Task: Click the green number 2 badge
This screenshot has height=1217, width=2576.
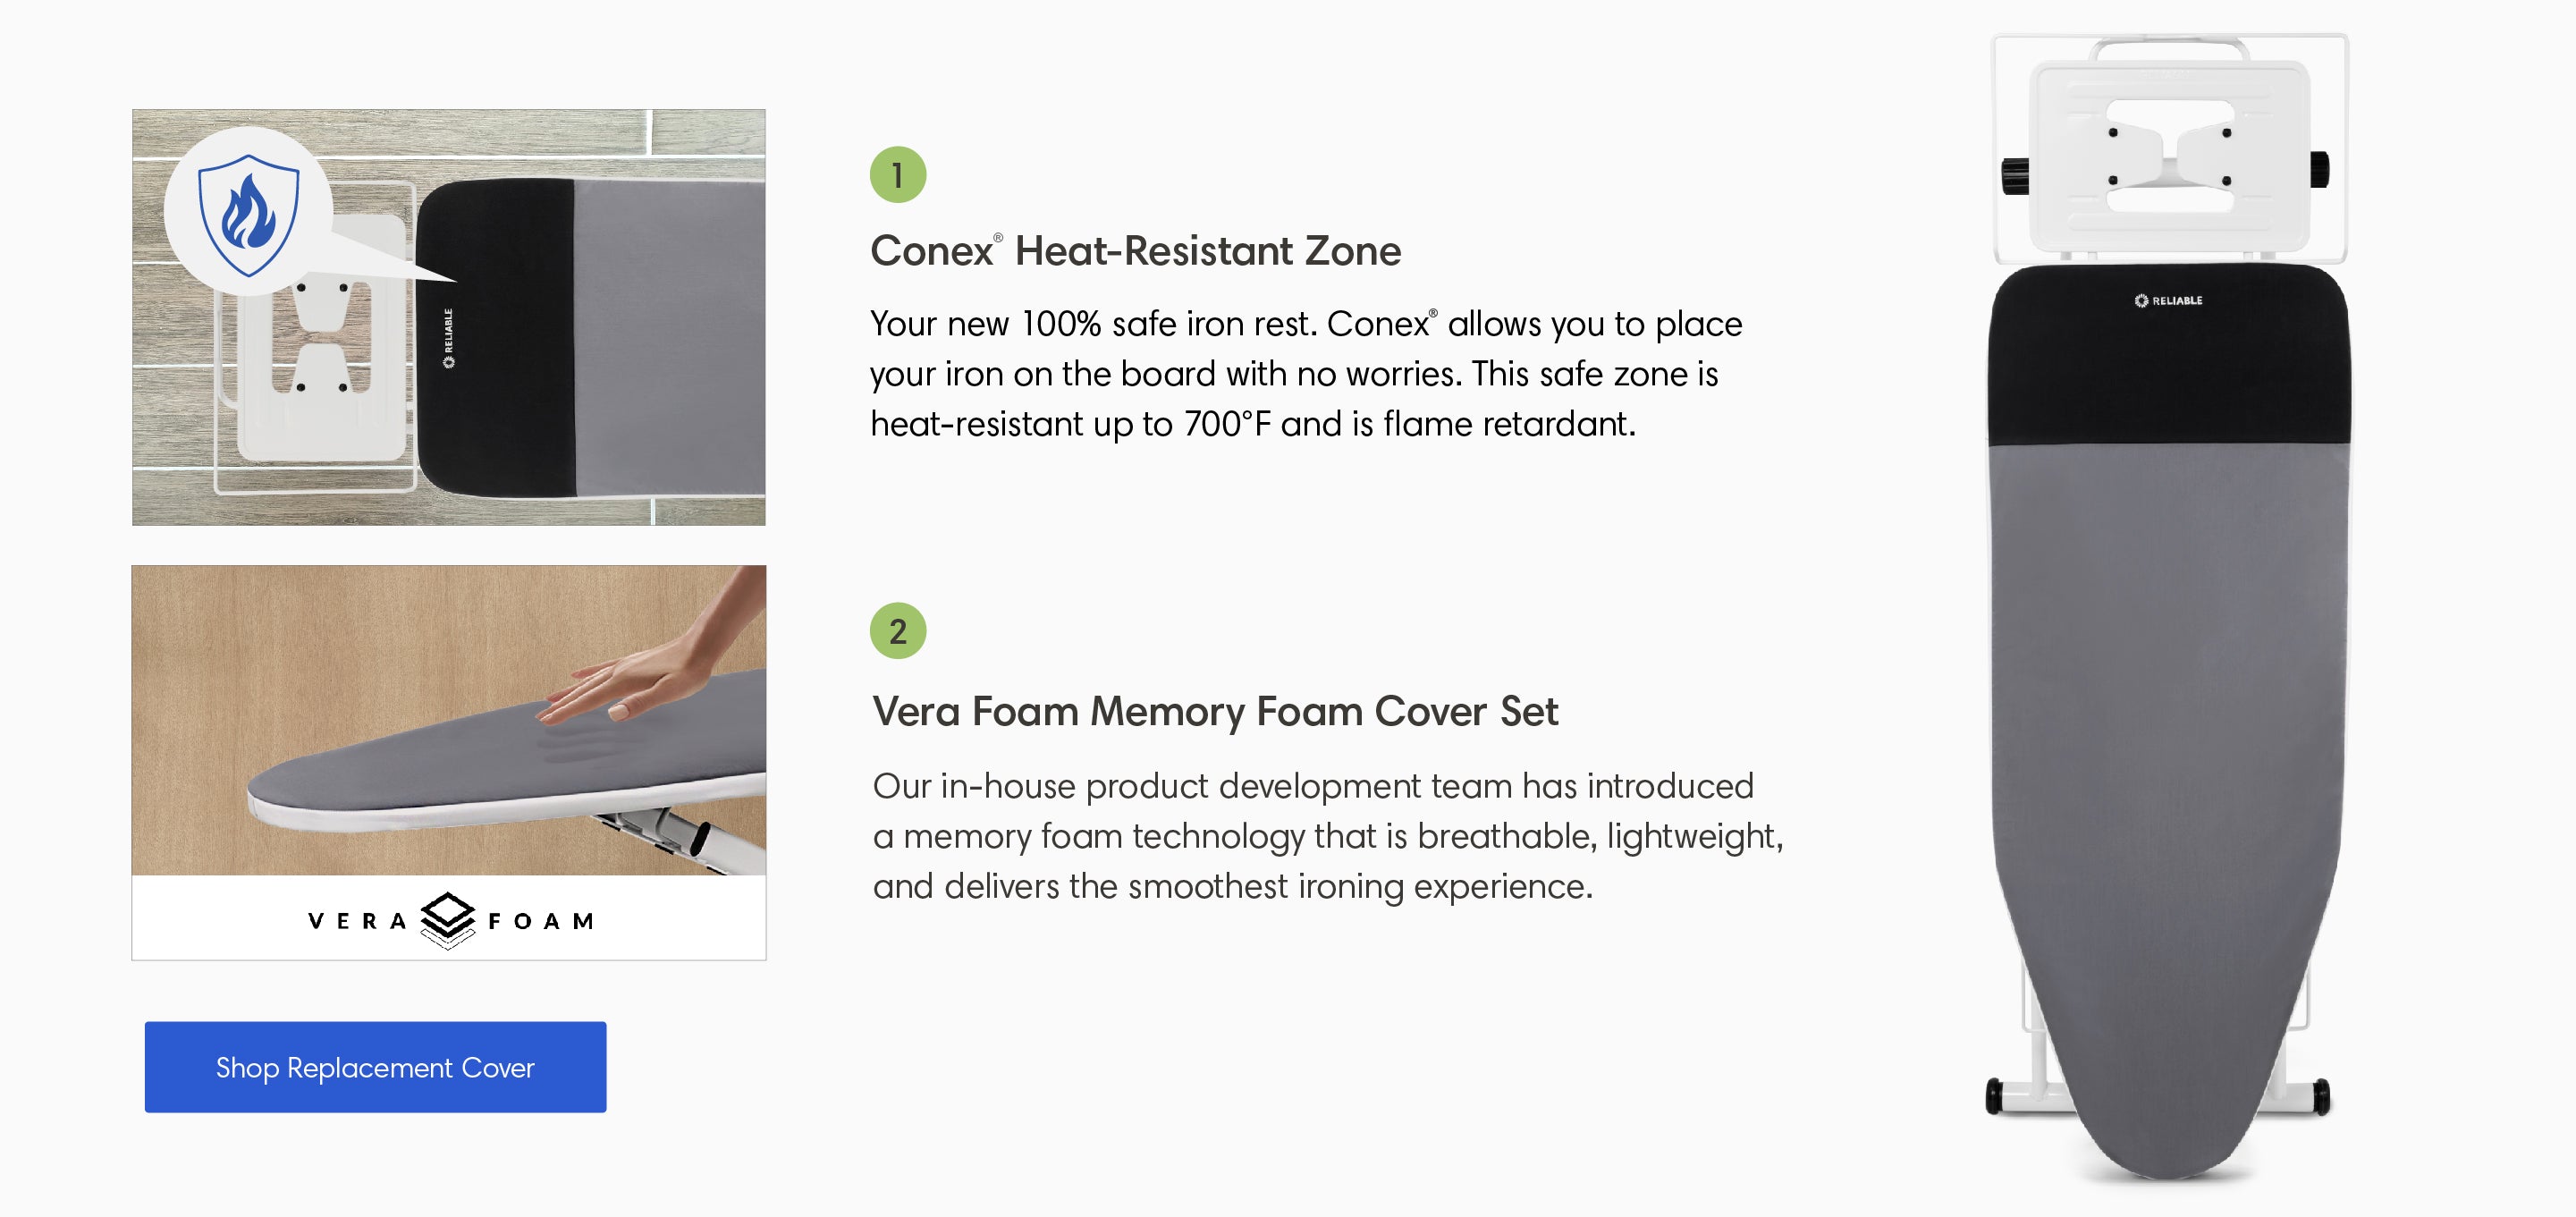Action: coord(897,631)
